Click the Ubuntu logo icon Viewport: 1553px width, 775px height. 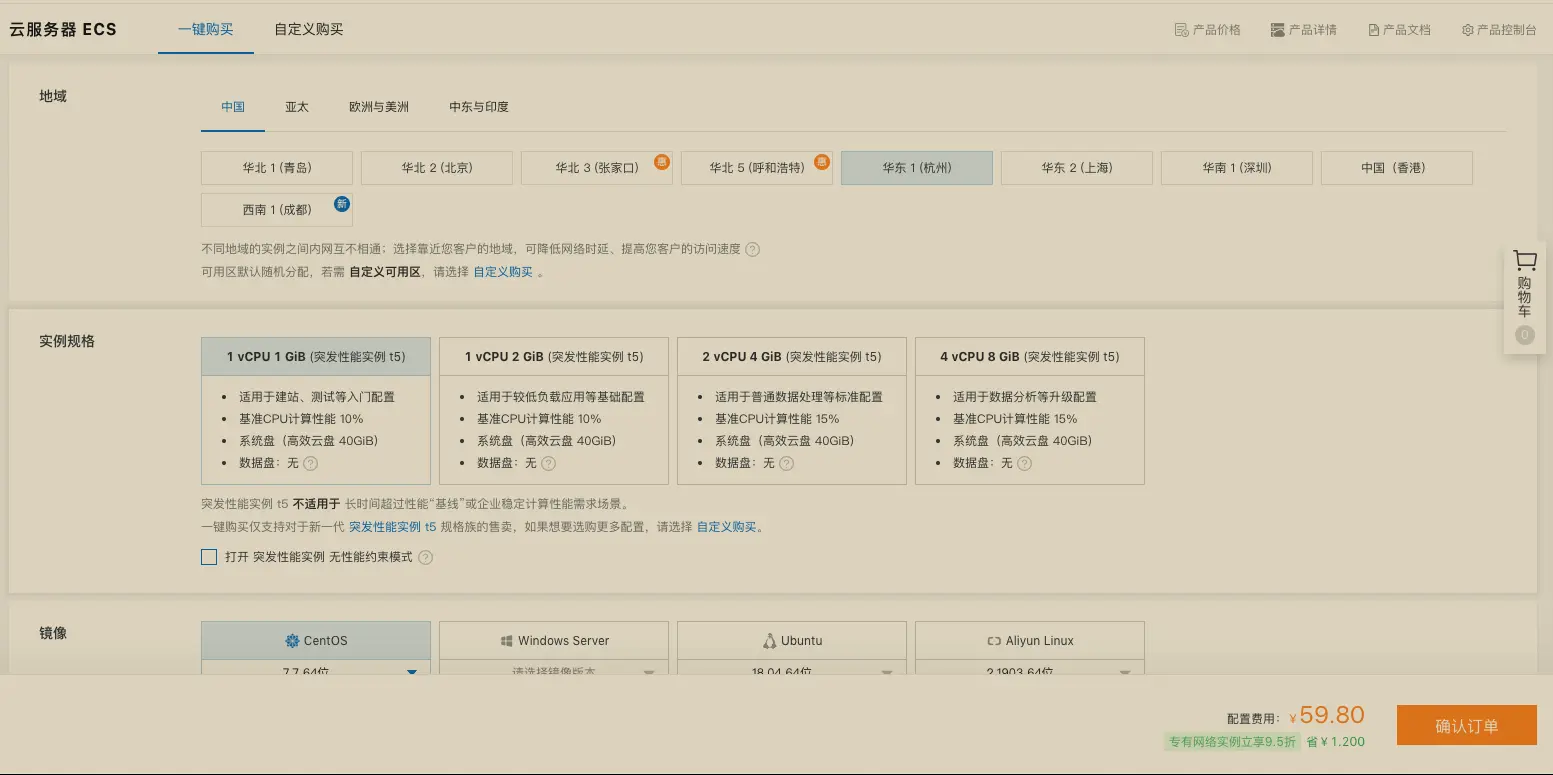point(769,641)
